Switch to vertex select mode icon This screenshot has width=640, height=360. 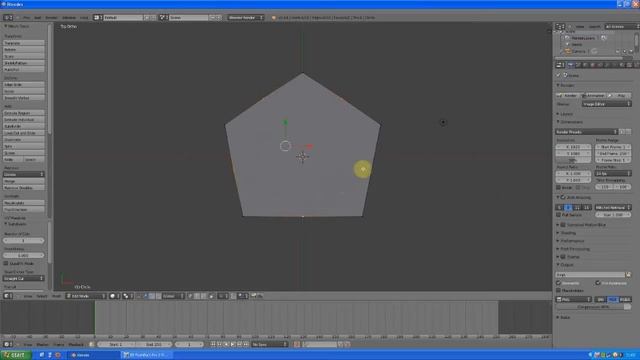[x=191, y=296]
